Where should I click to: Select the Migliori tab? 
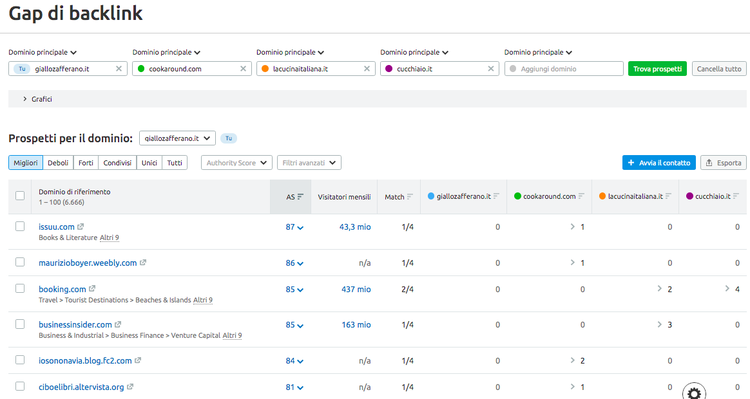coord(25,163)
